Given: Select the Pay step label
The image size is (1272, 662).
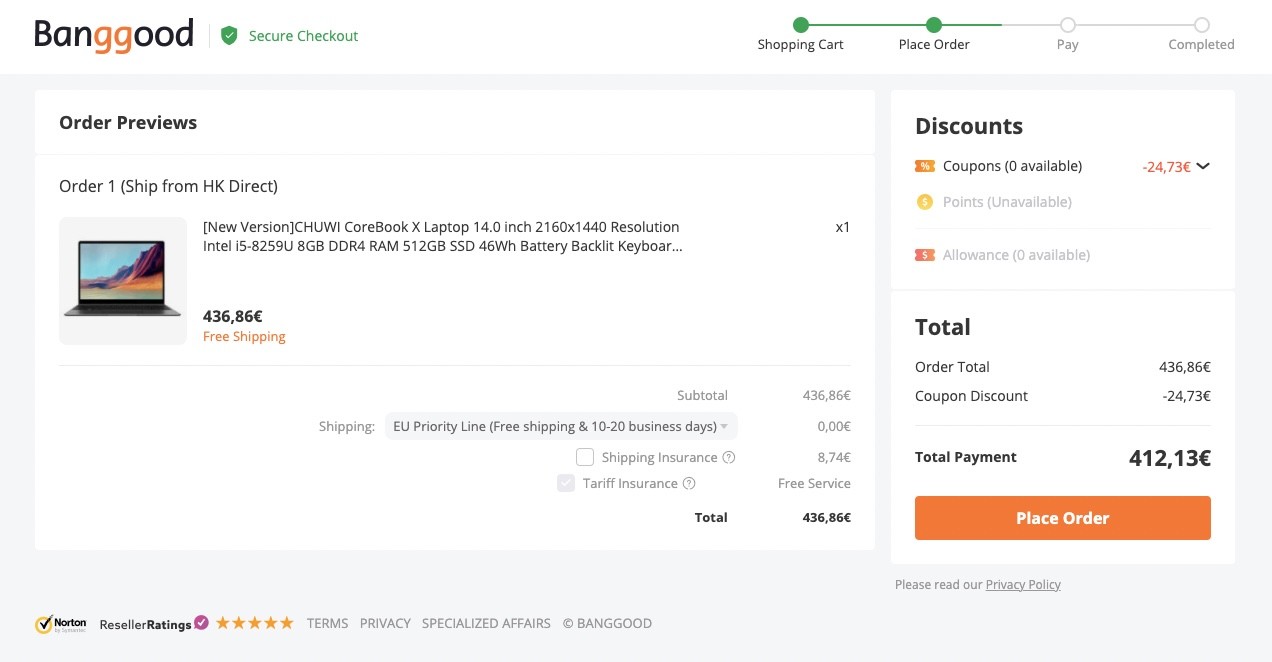Looking at the screenshot, I should coord(1068,44).
